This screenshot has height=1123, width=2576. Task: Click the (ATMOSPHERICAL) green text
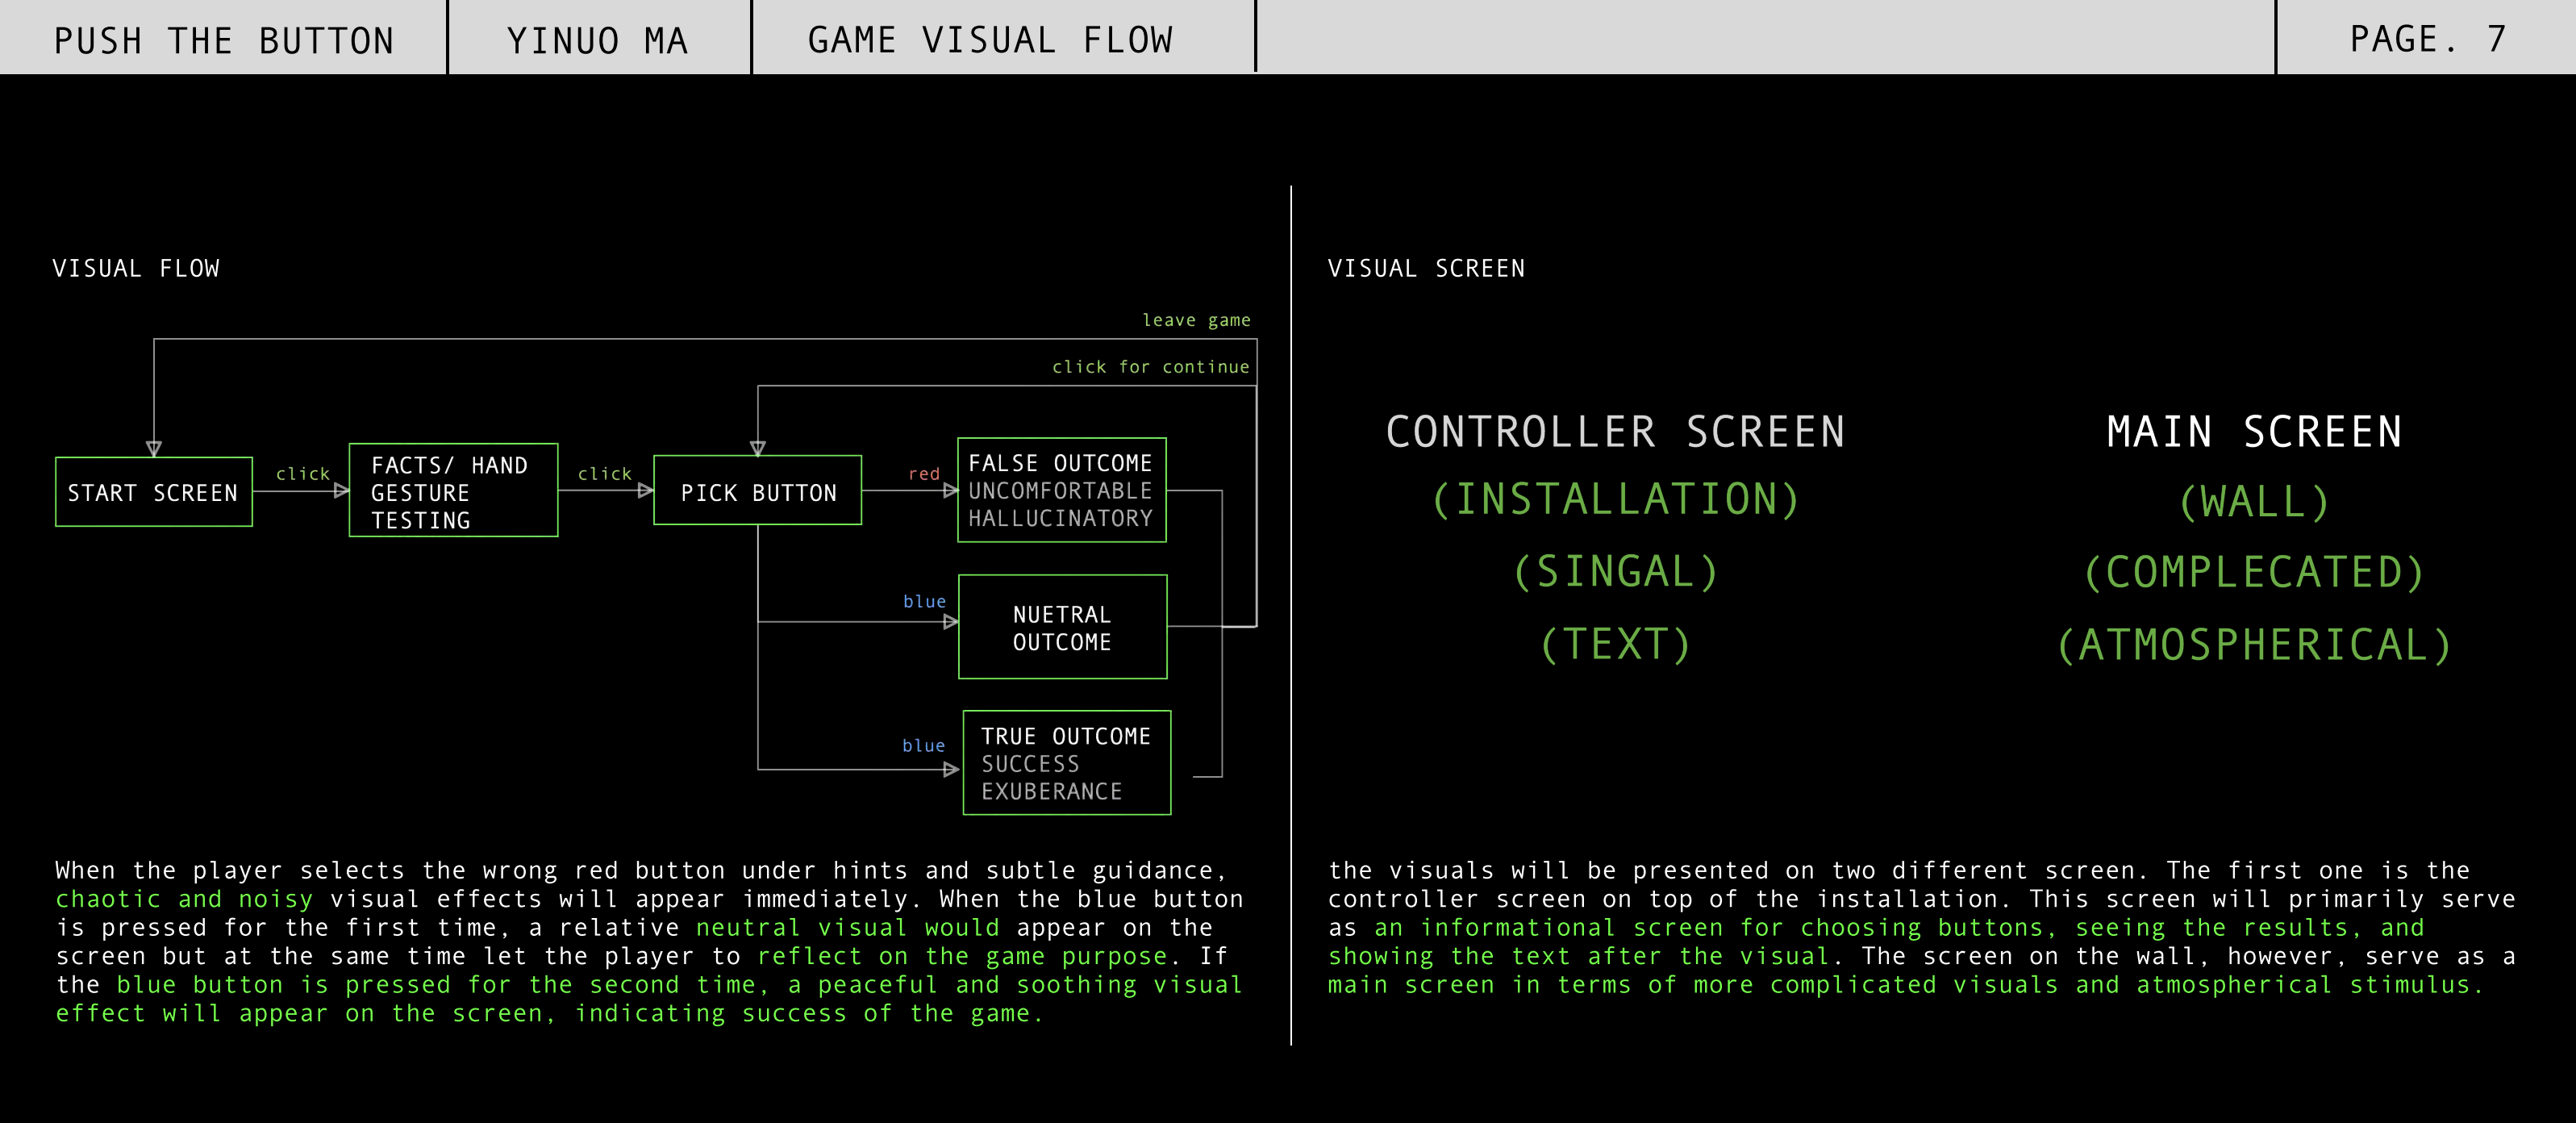click(2254, 645)
